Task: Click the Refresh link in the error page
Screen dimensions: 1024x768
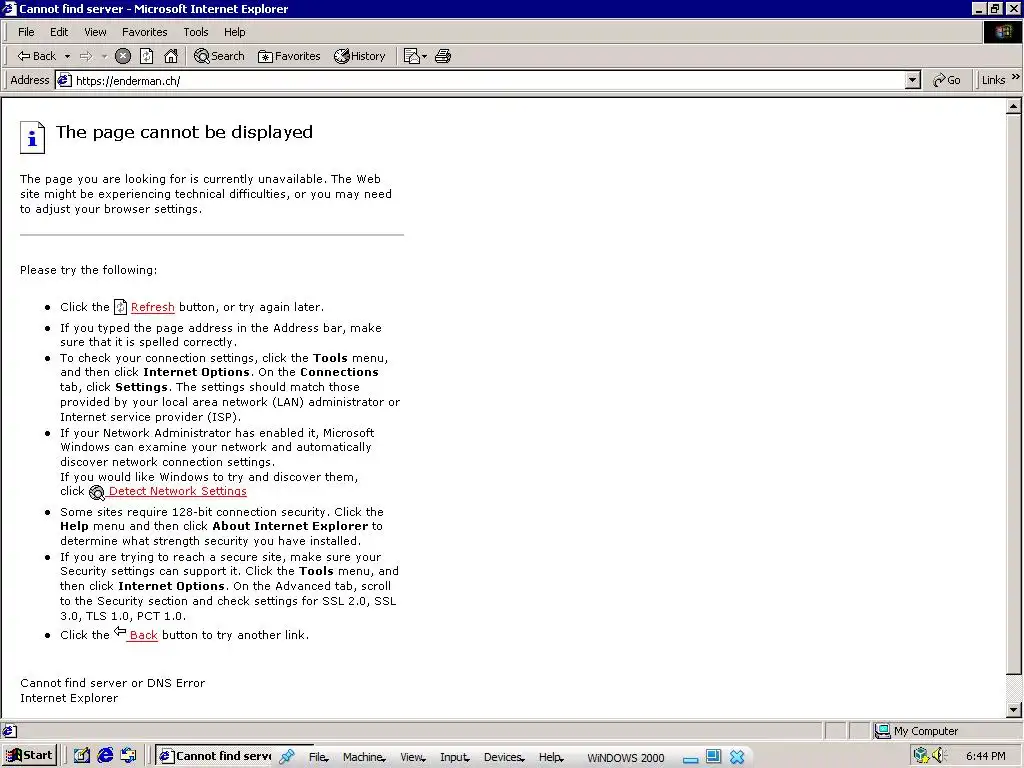Action: point(152,307)
